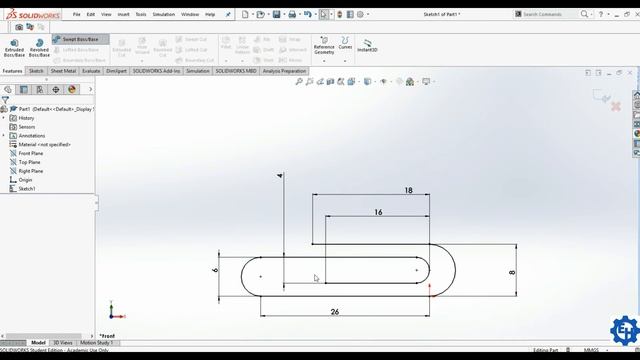Open the DisplayManager tab
This screenshot has width=640, height=360.
[x=72, y=89]
